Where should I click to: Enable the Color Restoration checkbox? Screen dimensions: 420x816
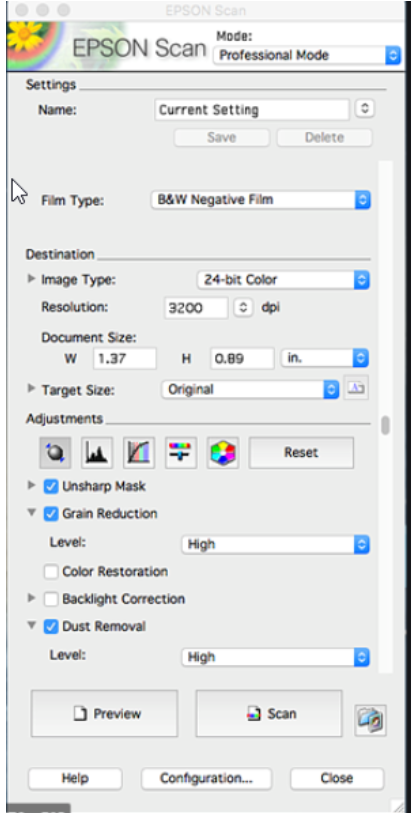point(51,571)
